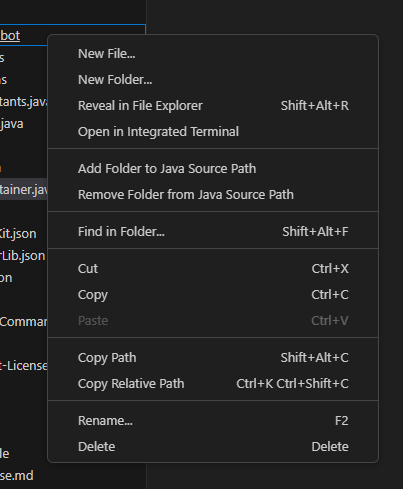Open the file ending in Lib.json
The width and height of the screenshot is (403, 489).
click(23, 256)
